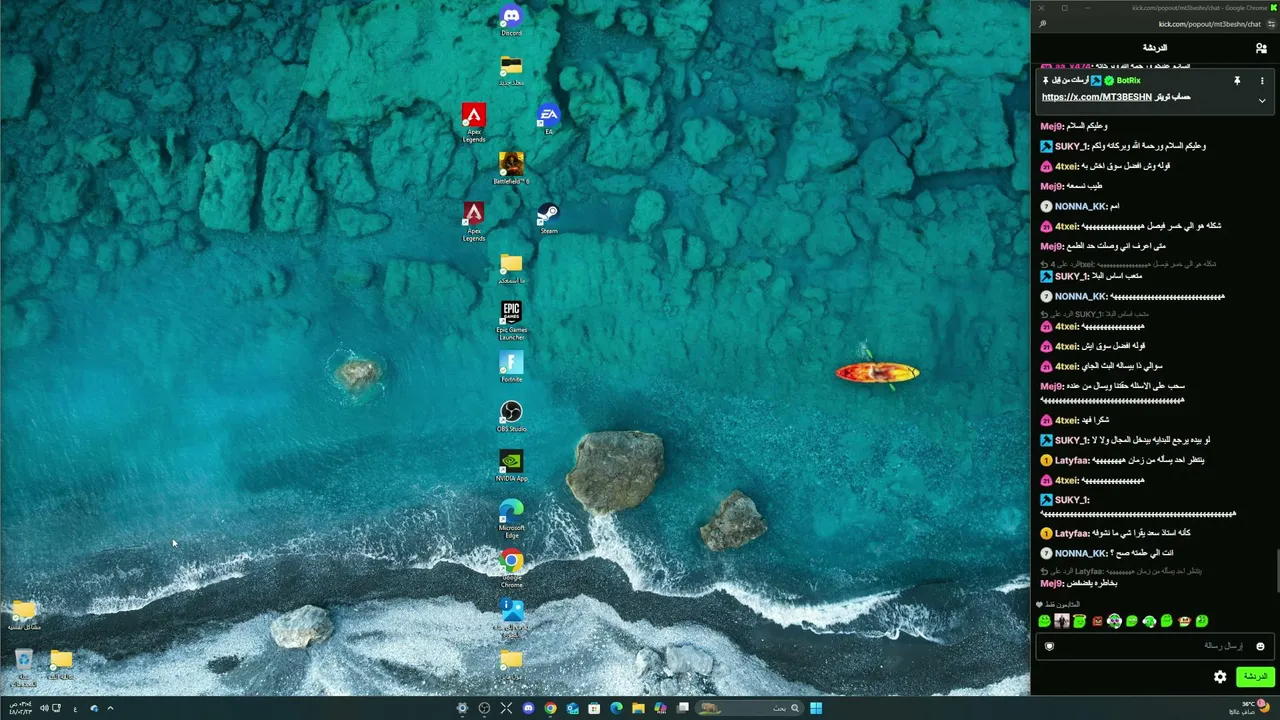Click the followers-only heart label

pyautogui.click(x=1057, y=604)
